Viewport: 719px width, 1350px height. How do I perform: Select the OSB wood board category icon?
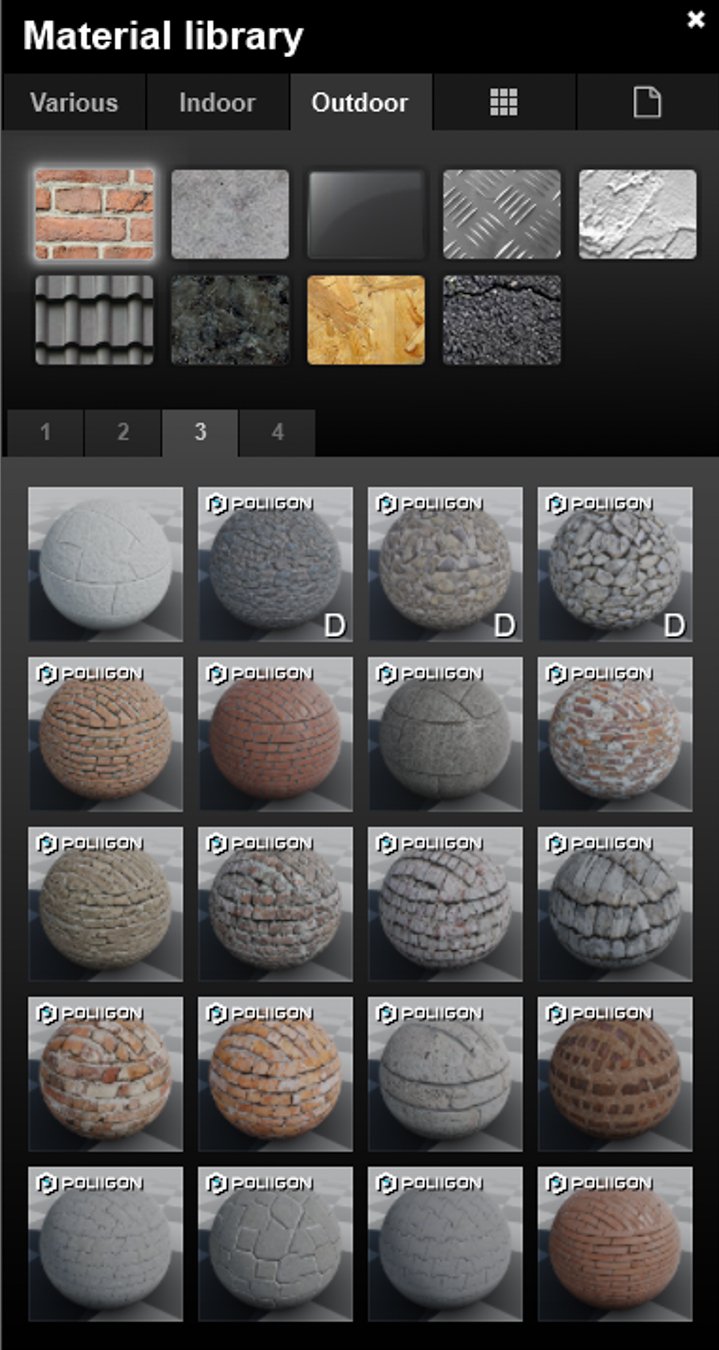pos(366,320)
